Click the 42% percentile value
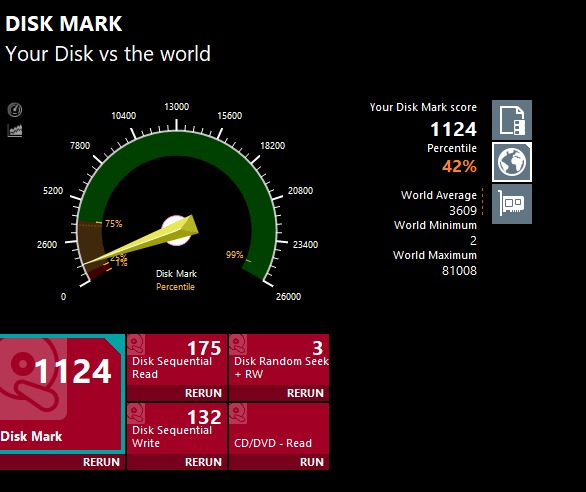586x492 pixels. click(459, 166)
